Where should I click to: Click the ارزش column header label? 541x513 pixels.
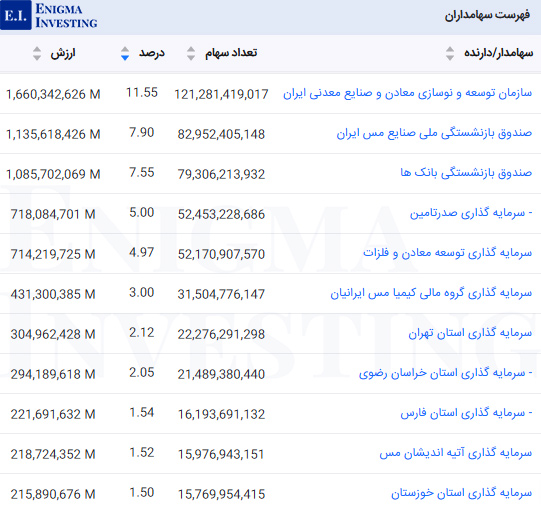click(x=63, y=53)
